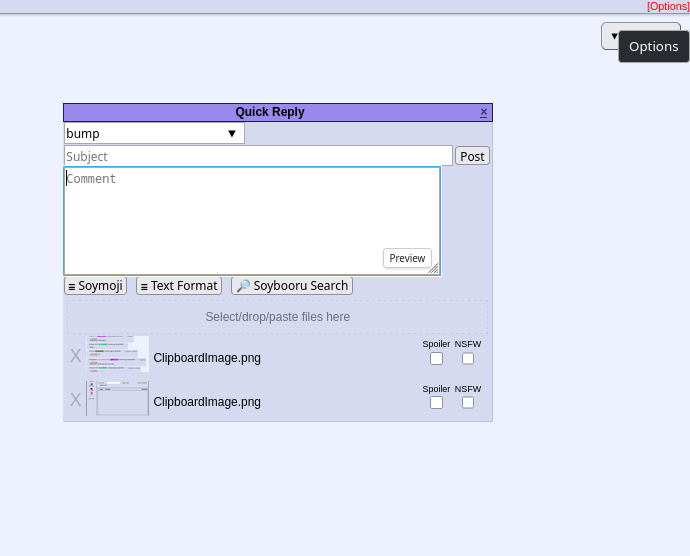Enable Spoiler on the second image

[x=436, y=403]
